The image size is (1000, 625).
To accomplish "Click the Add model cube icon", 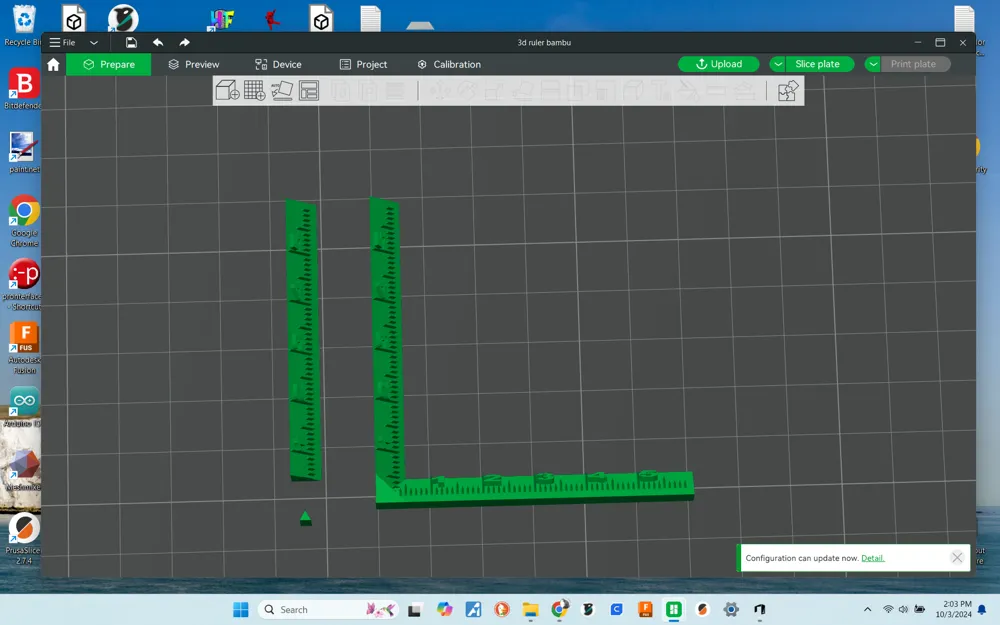I will click(228, 91).
